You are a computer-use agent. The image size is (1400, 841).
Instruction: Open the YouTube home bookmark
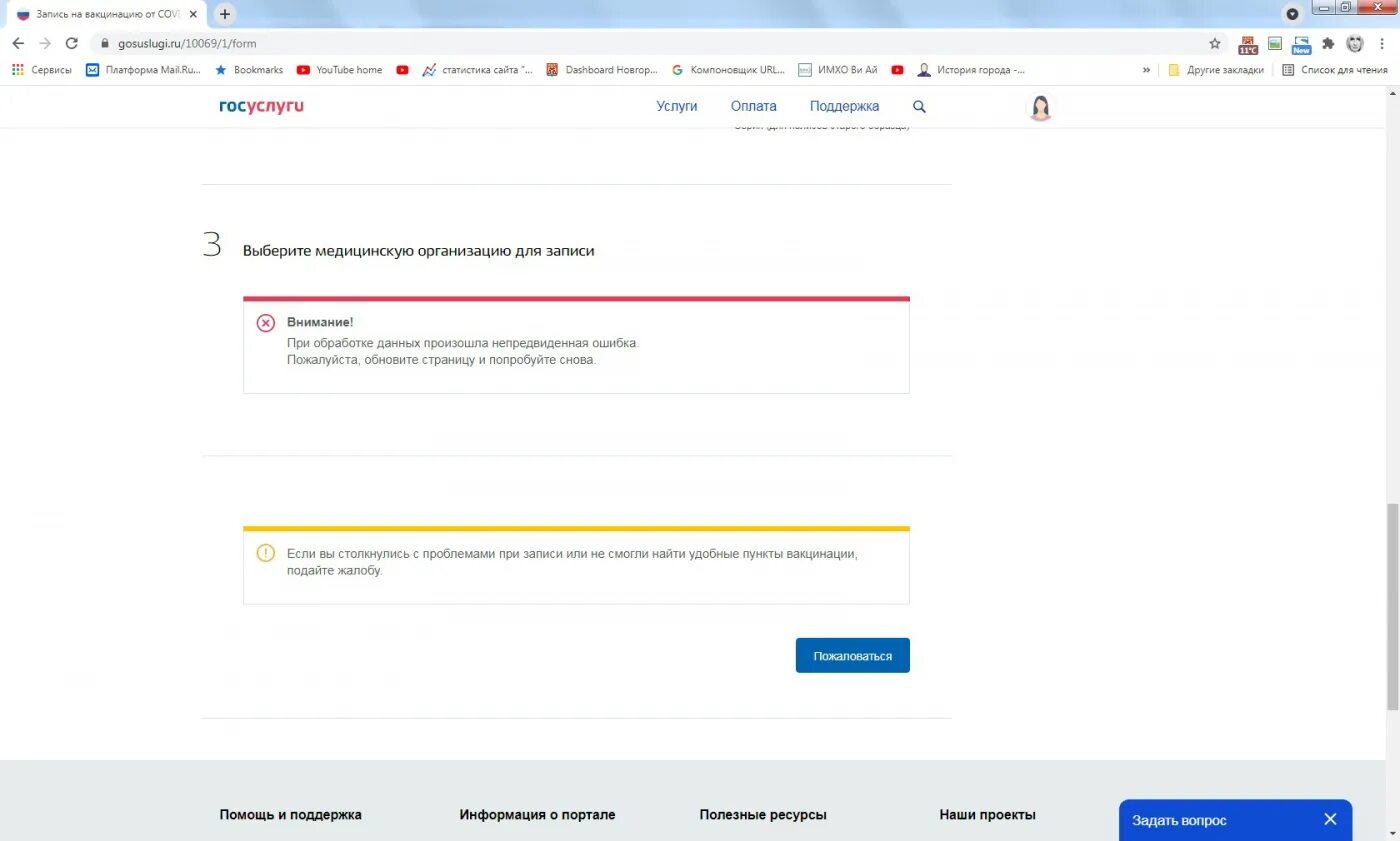(339, 70)
